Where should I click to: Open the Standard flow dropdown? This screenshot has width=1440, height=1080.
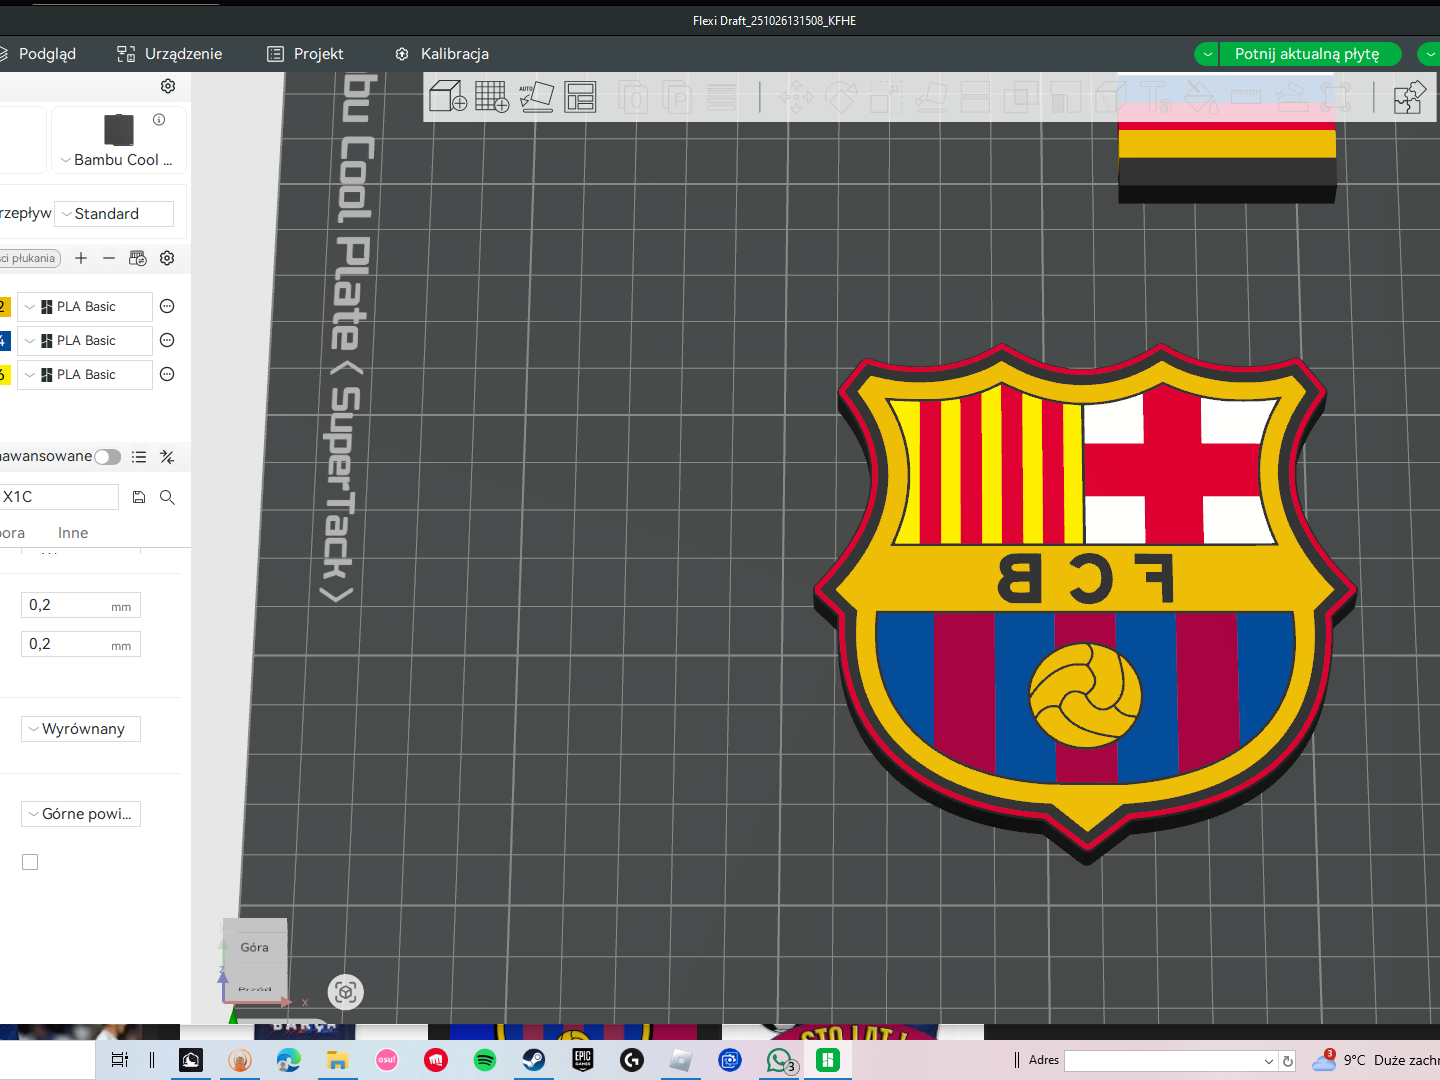[113, 214]
